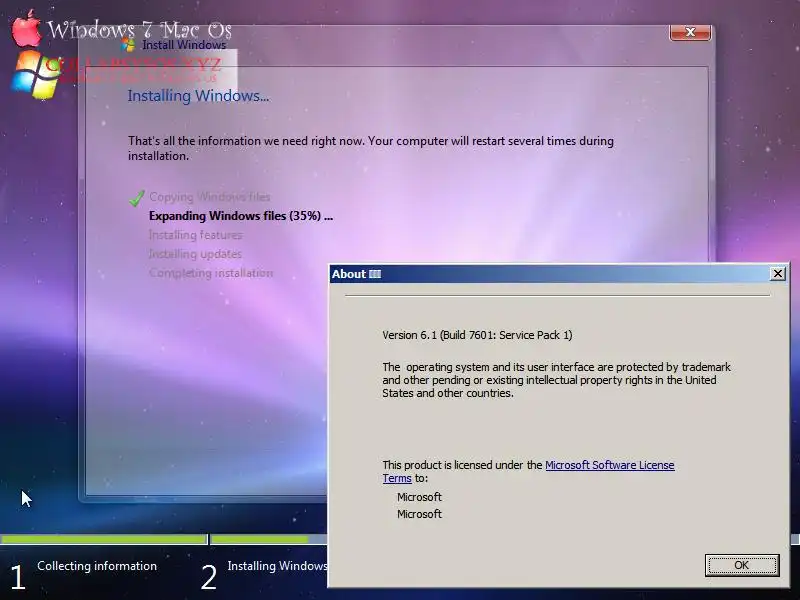
Task: Click the Installing Windows stage label at bottom
Action: coord(277,566)
